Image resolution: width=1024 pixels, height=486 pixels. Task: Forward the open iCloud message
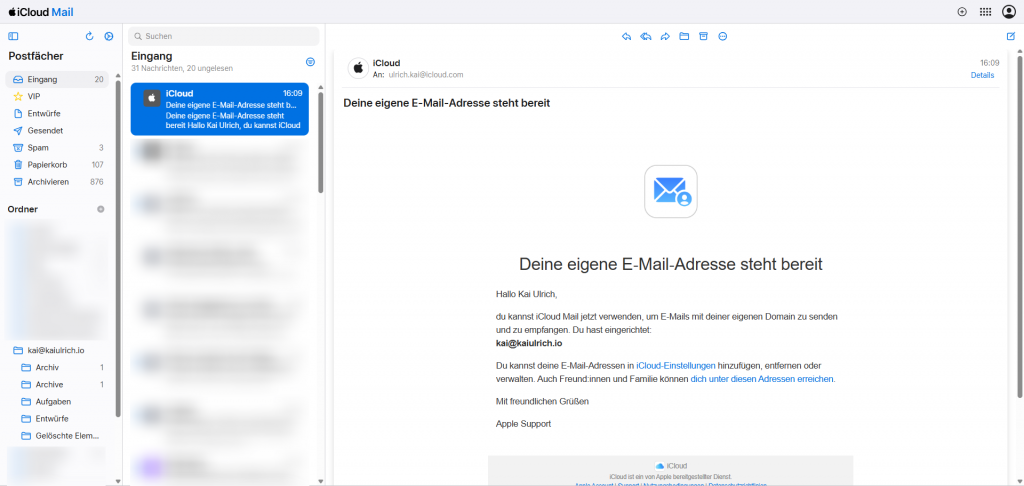click(x=665, y=36)
